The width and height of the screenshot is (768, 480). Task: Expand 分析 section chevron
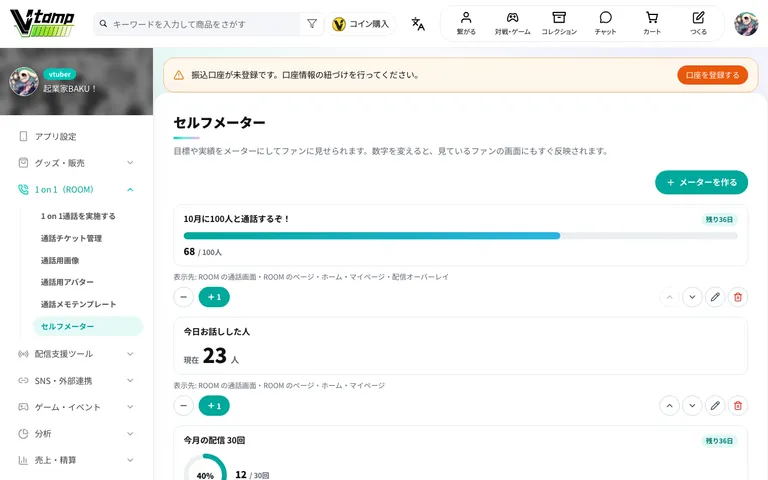coord(130,433)
